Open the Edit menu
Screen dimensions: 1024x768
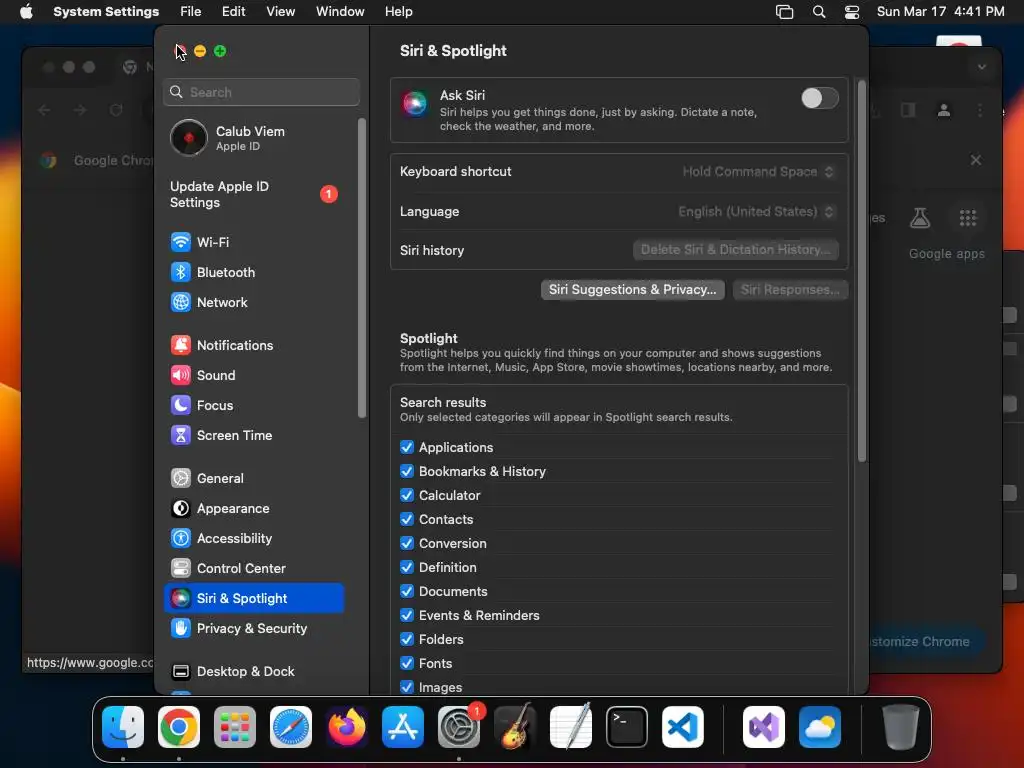point(233,12)
